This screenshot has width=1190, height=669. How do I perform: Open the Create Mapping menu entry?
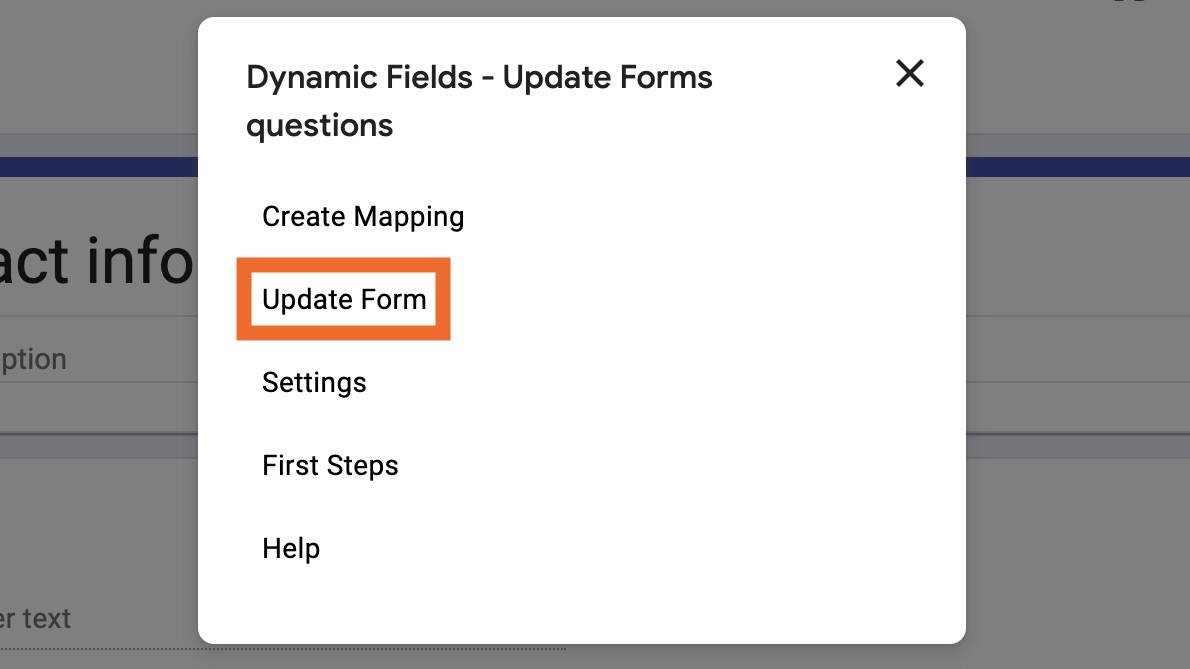click(363, 217)
